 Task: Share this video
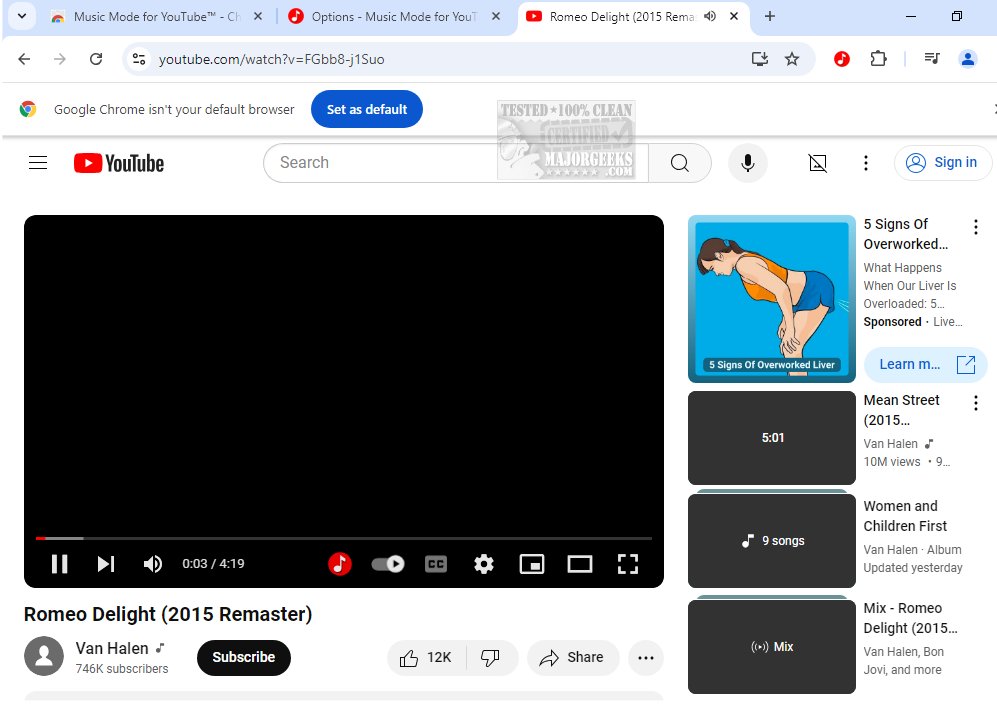point(572,657)
